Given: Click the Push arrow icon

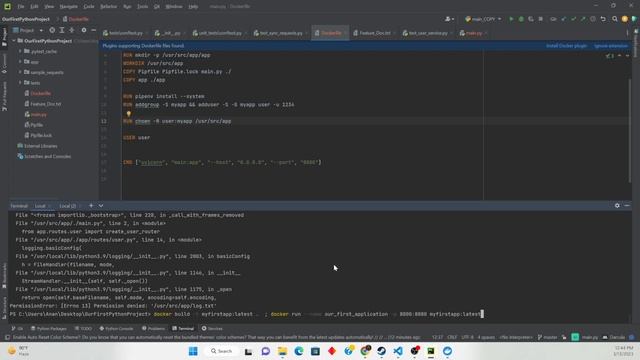Looking at the screenshot, I should coord(583,19).
